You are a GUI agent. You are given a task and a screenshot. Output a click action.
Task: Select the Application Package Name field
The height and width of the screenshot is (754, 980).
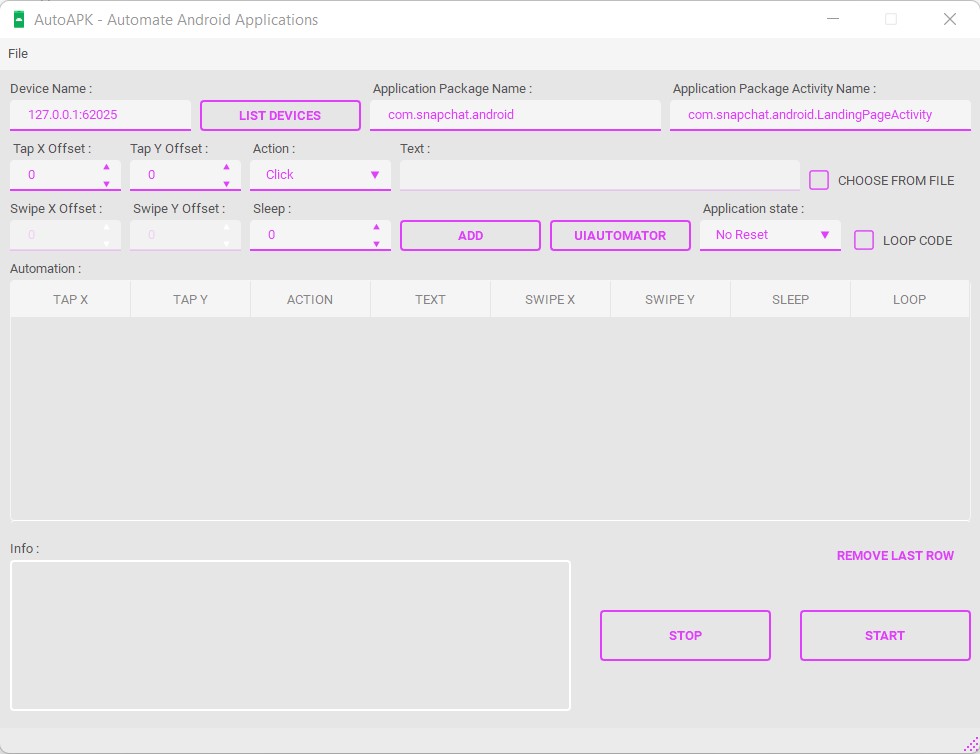515,115
